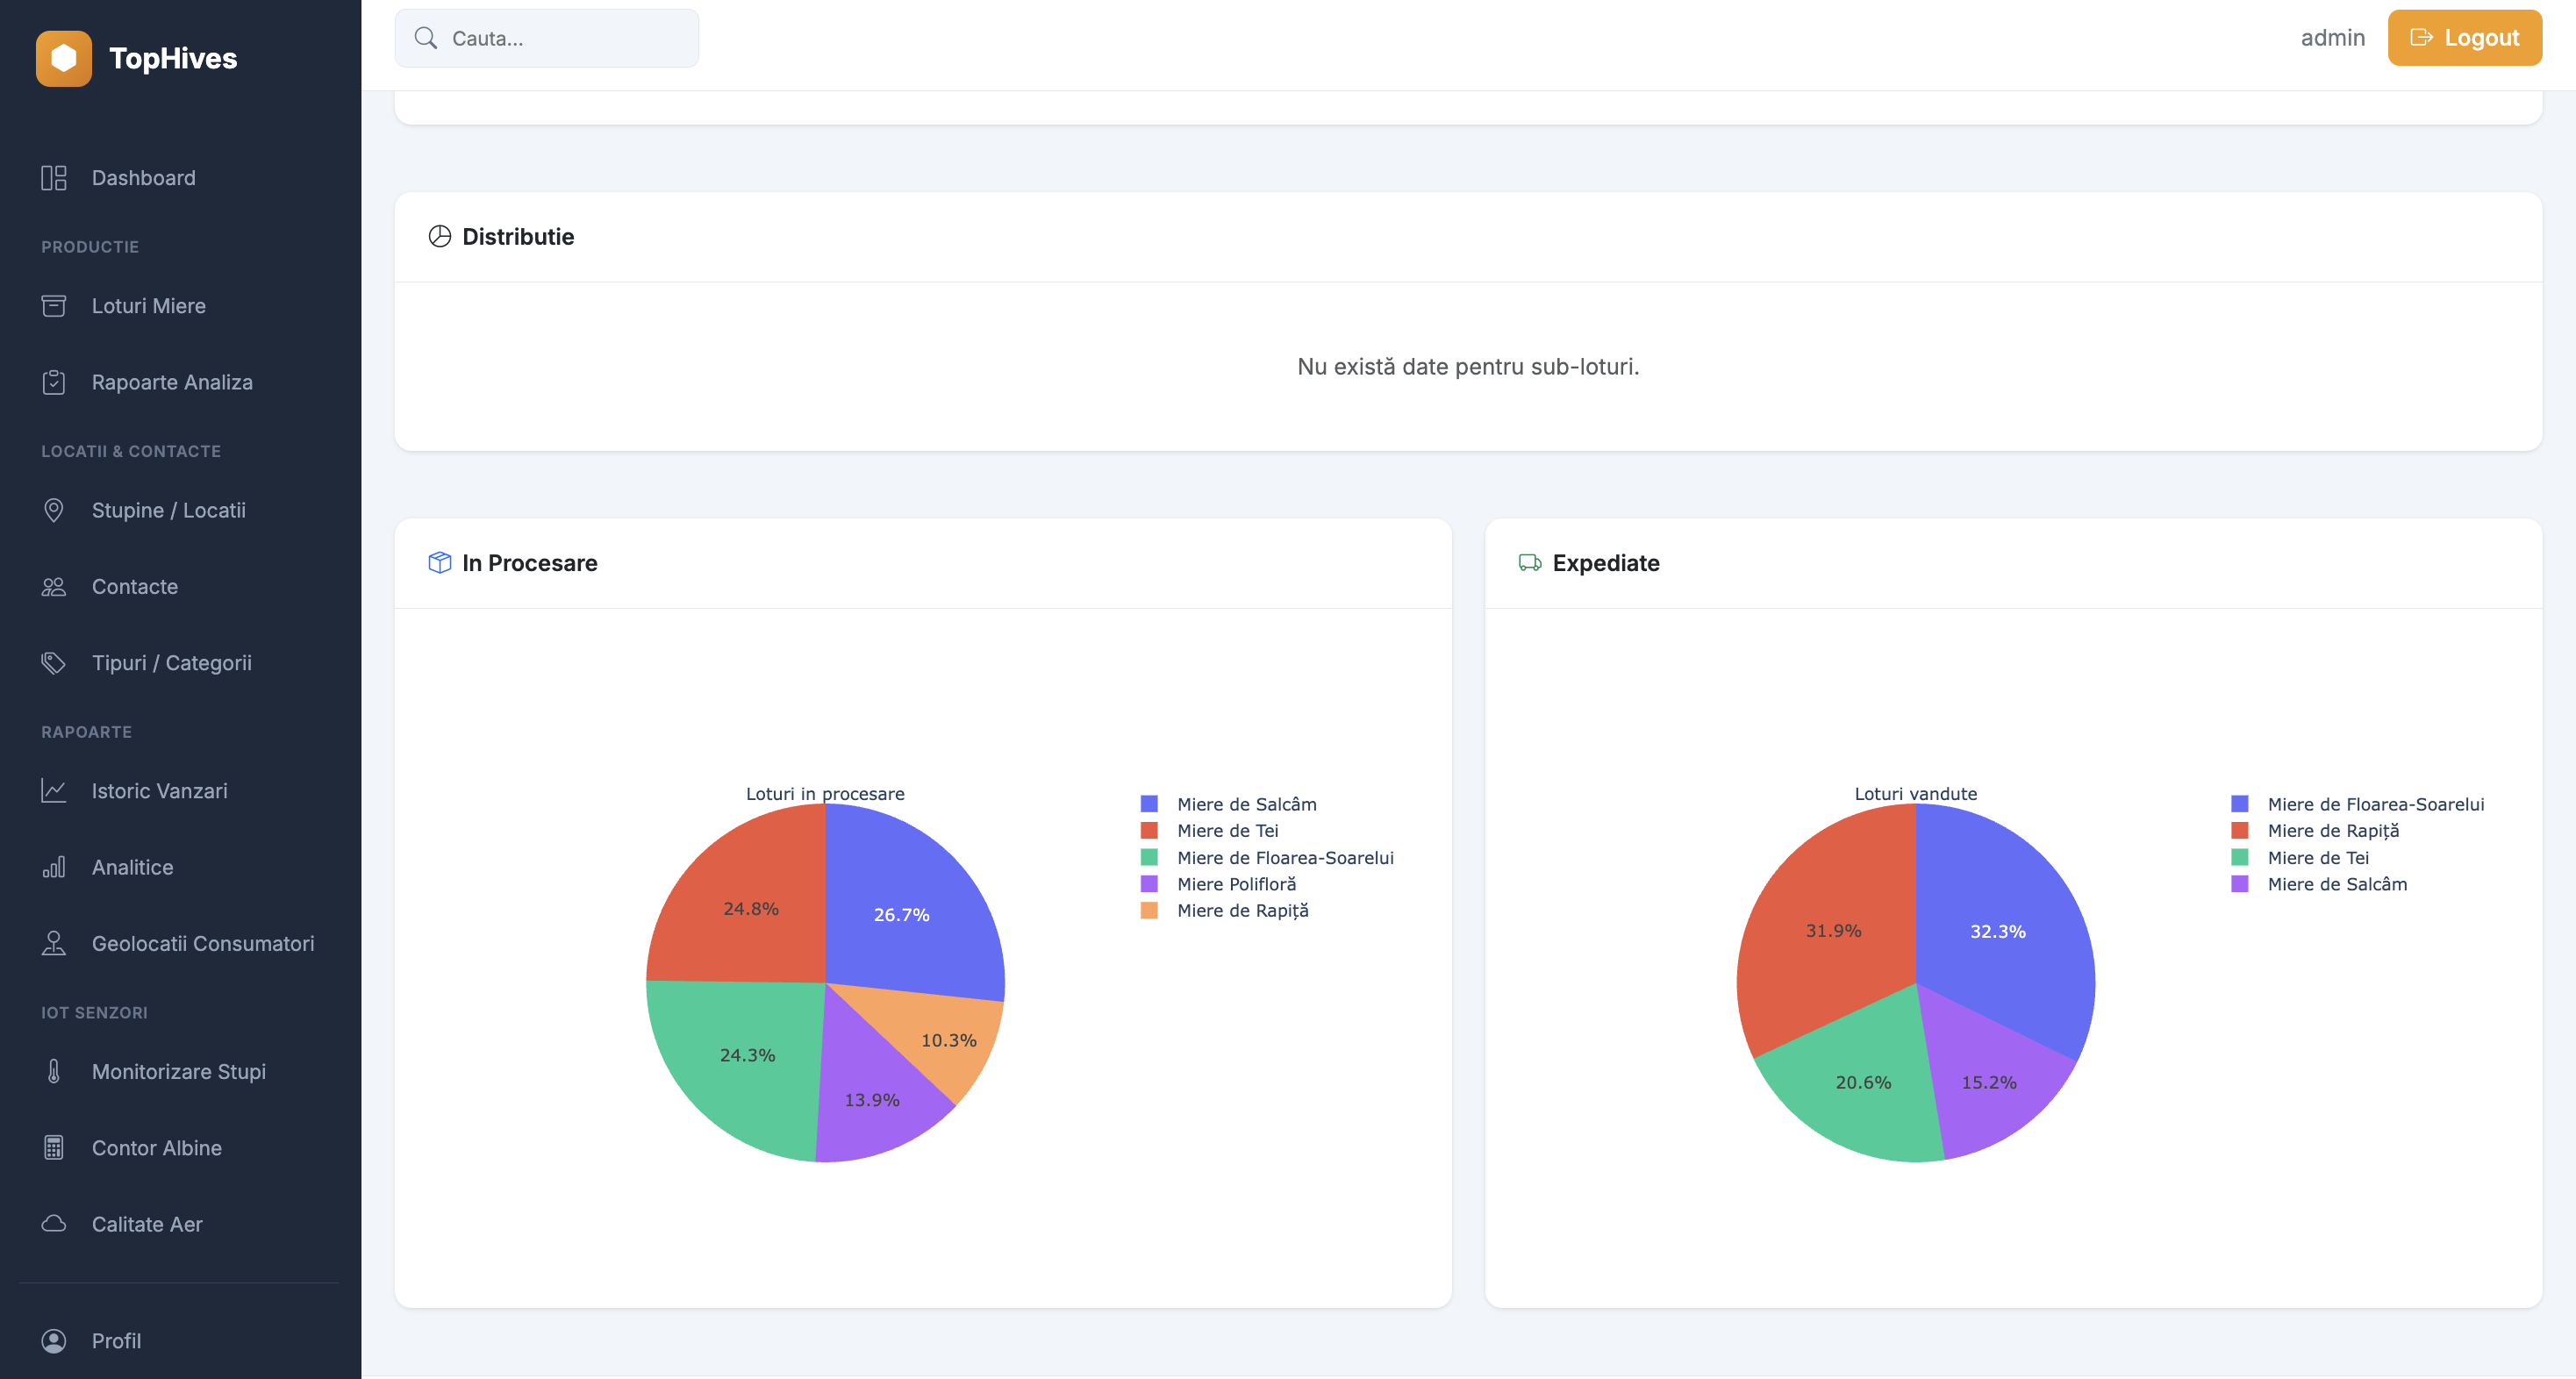The width and height of the screenshot is (2576, 1379).
Task: Toggle Miere de Salcâm legend in procesare chart
Action: click(1246, 804)
